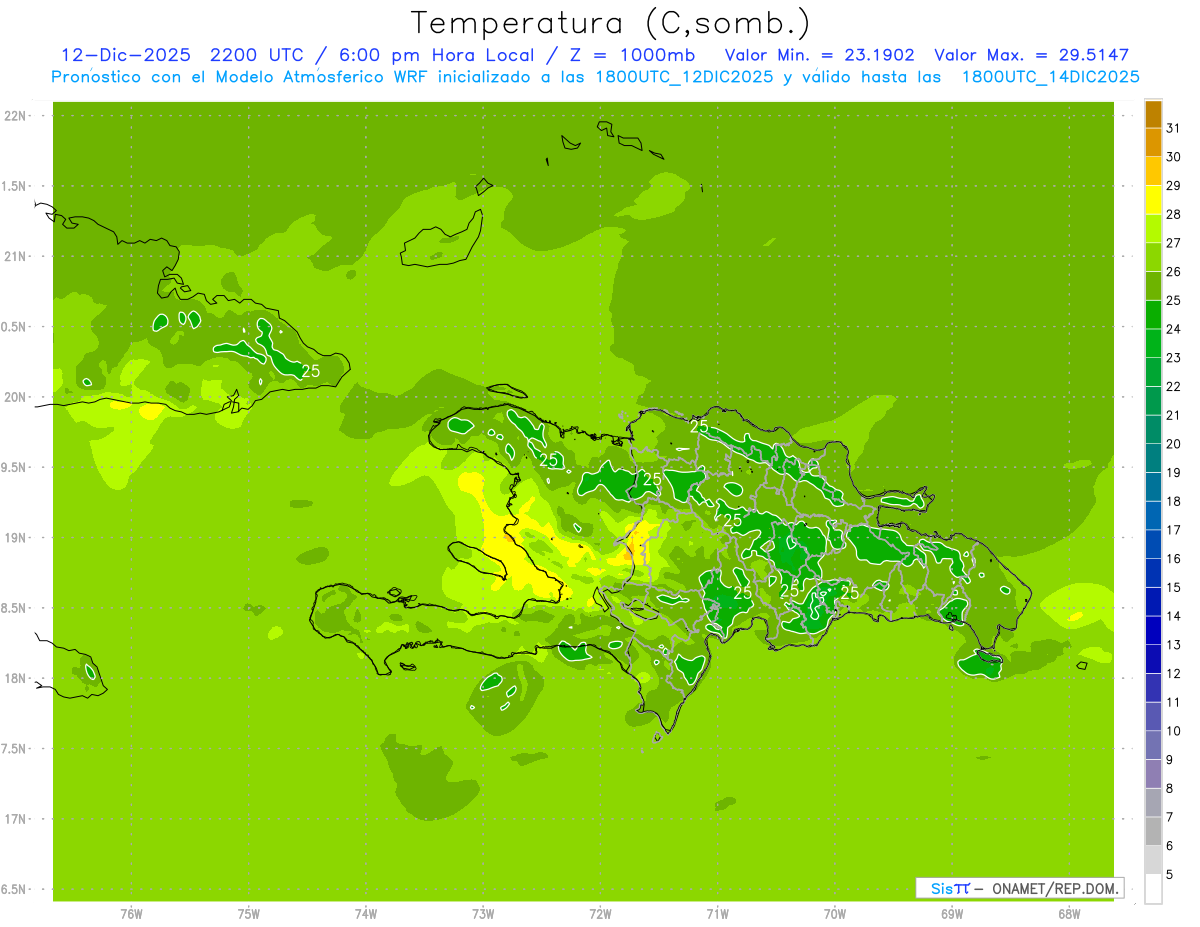Click the '8.5N' latitude axis label
This screenshot has width=1200, height=927.
coord(15,608)
